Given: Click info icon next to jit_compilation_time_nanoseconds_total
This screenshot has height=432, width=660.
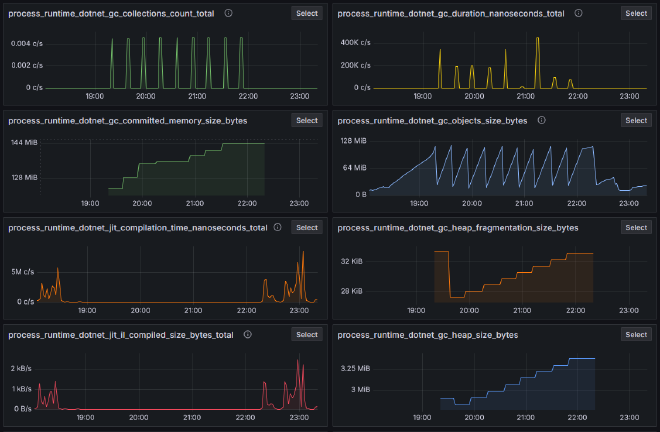Looking at the screenshot, I should coord(280,228).
